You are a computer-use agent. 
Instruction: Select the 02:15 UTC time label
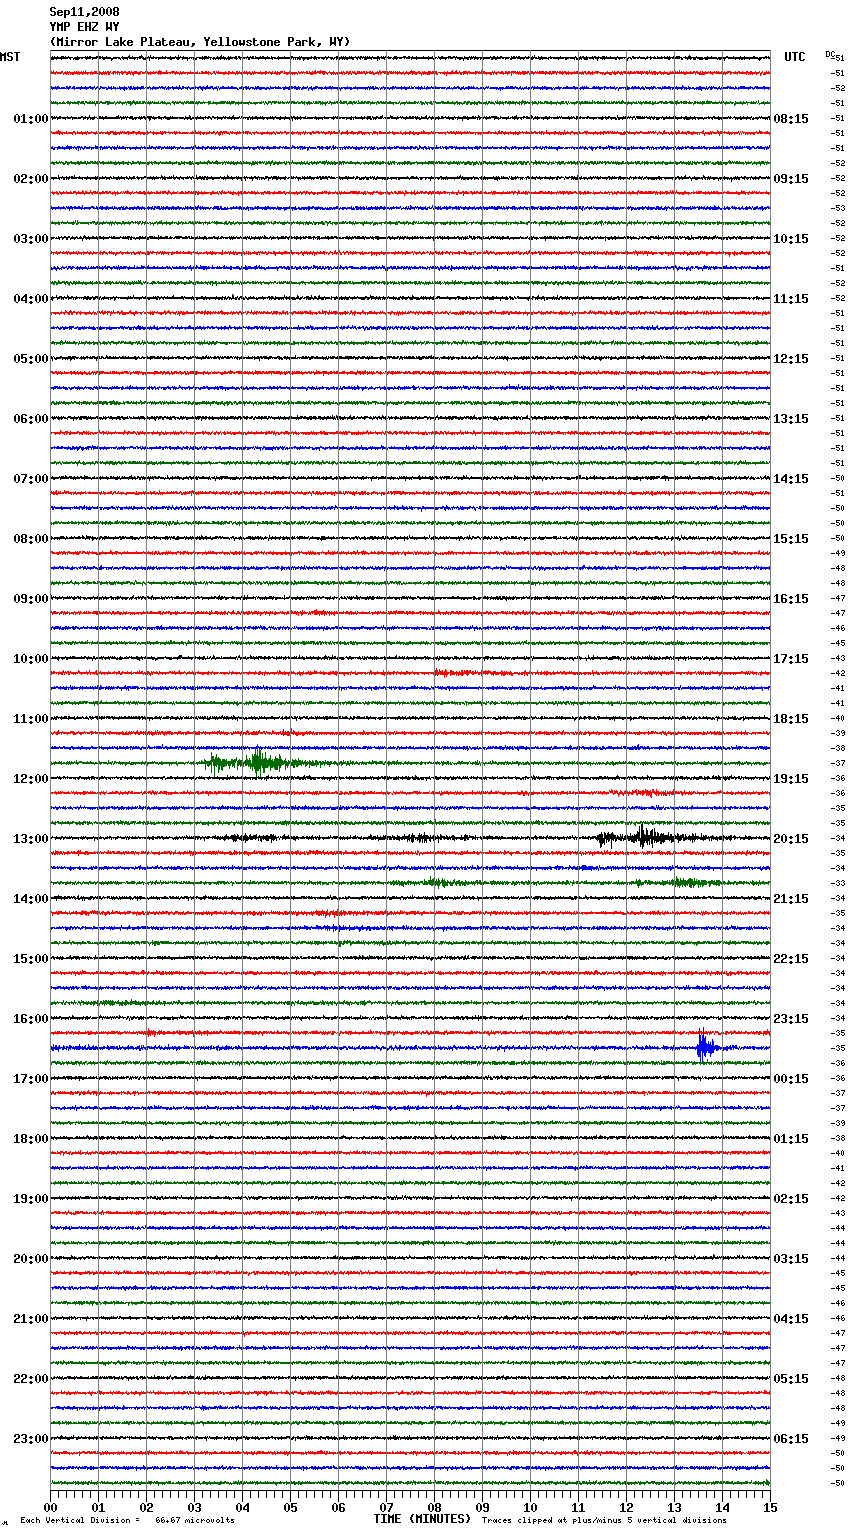tap(791, 1199)
